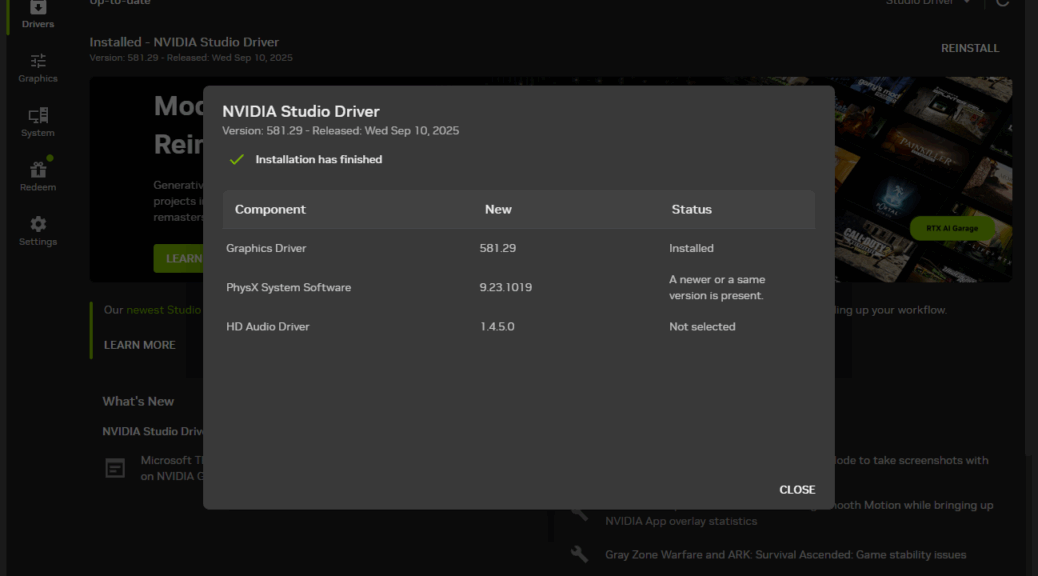This screenshot has width=1038, height=576.
Task: Click the article icon beside Microsoft entry
Action: 115,468
